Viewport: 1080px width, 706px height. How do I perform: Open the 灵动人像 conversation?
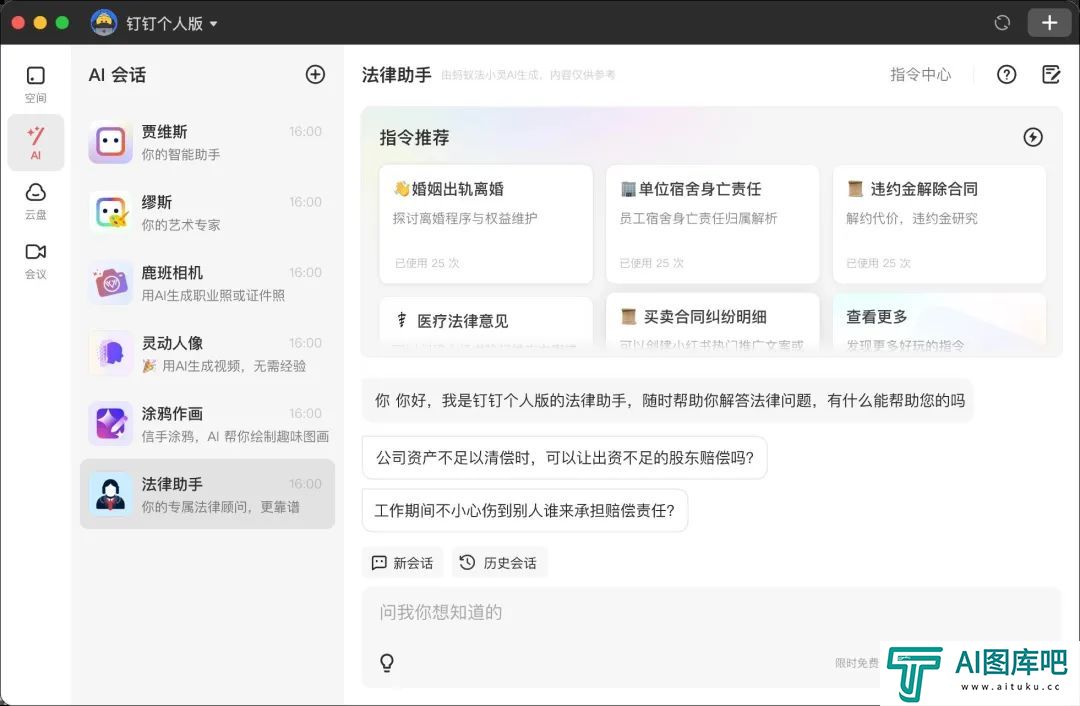point(207,353)
